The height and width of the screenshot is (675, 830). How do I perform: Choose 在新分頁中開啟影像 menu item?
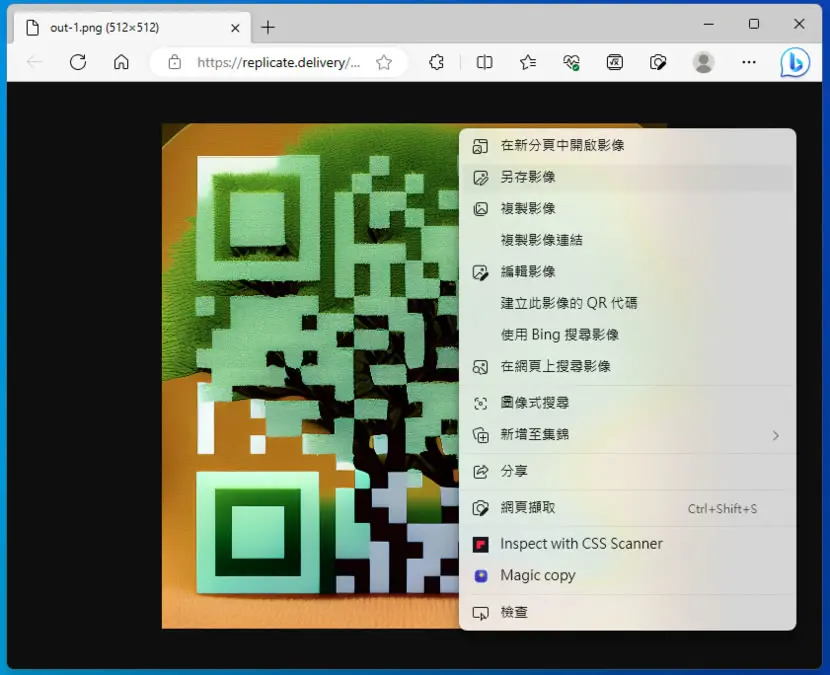627,146
